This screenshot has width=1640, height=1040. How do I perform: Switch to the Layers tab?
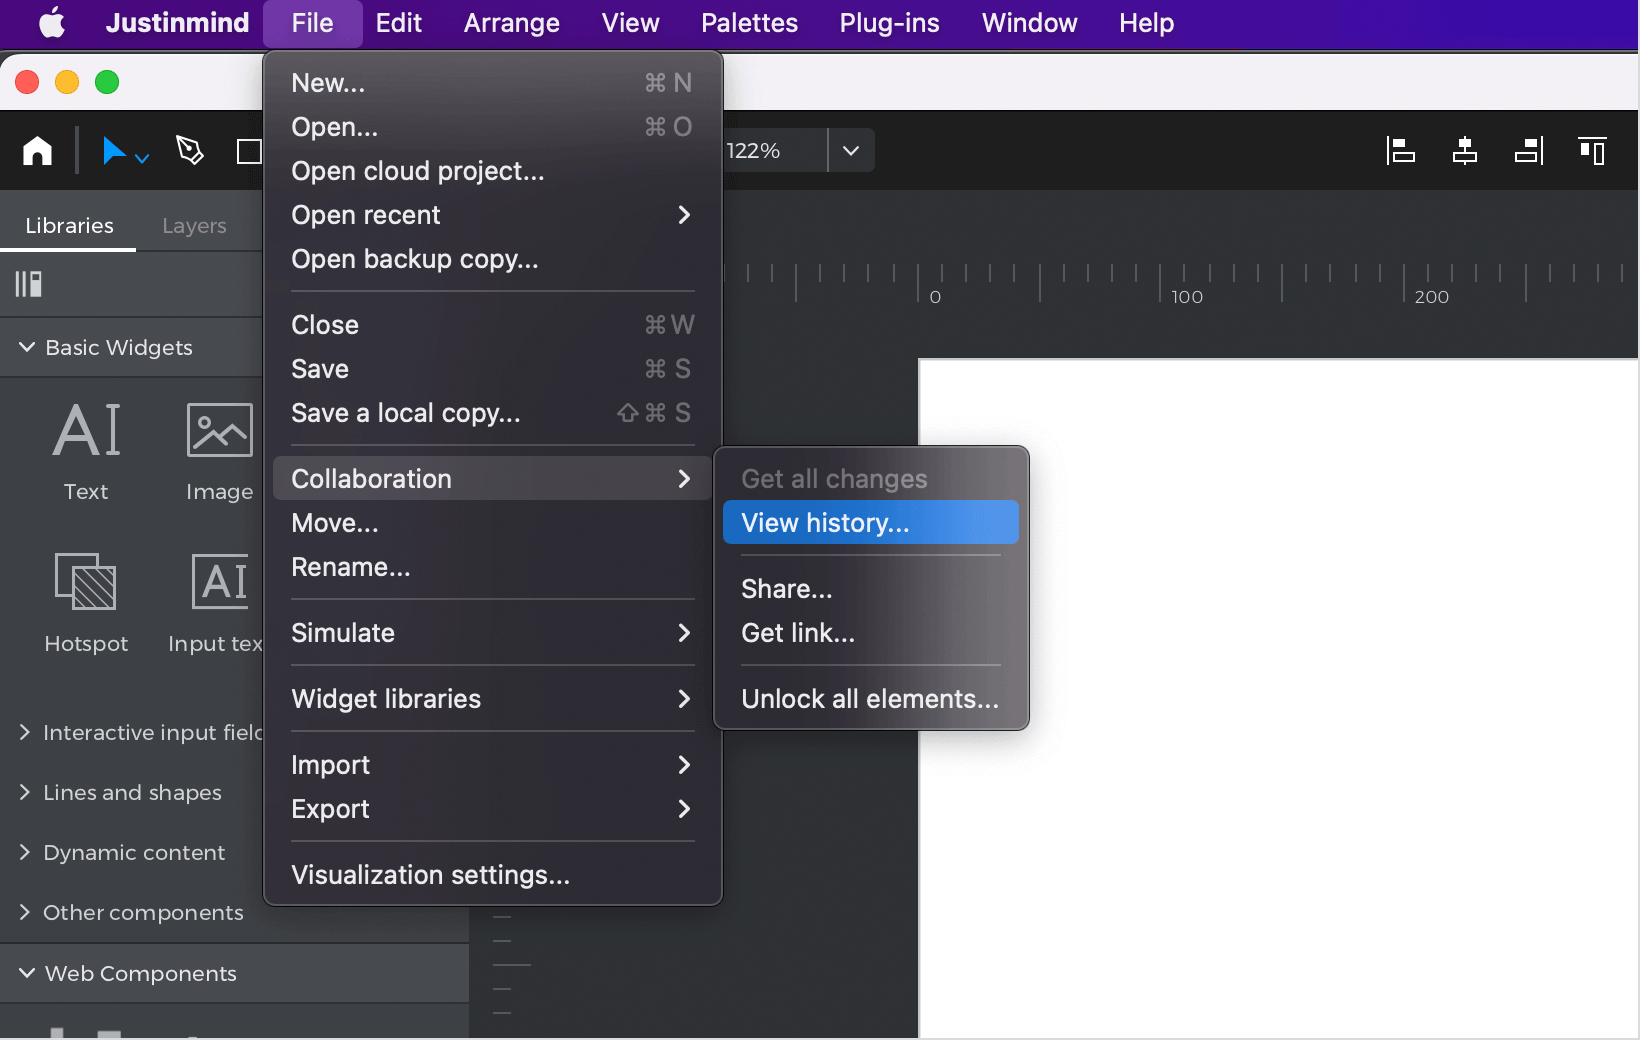[194, 226]
